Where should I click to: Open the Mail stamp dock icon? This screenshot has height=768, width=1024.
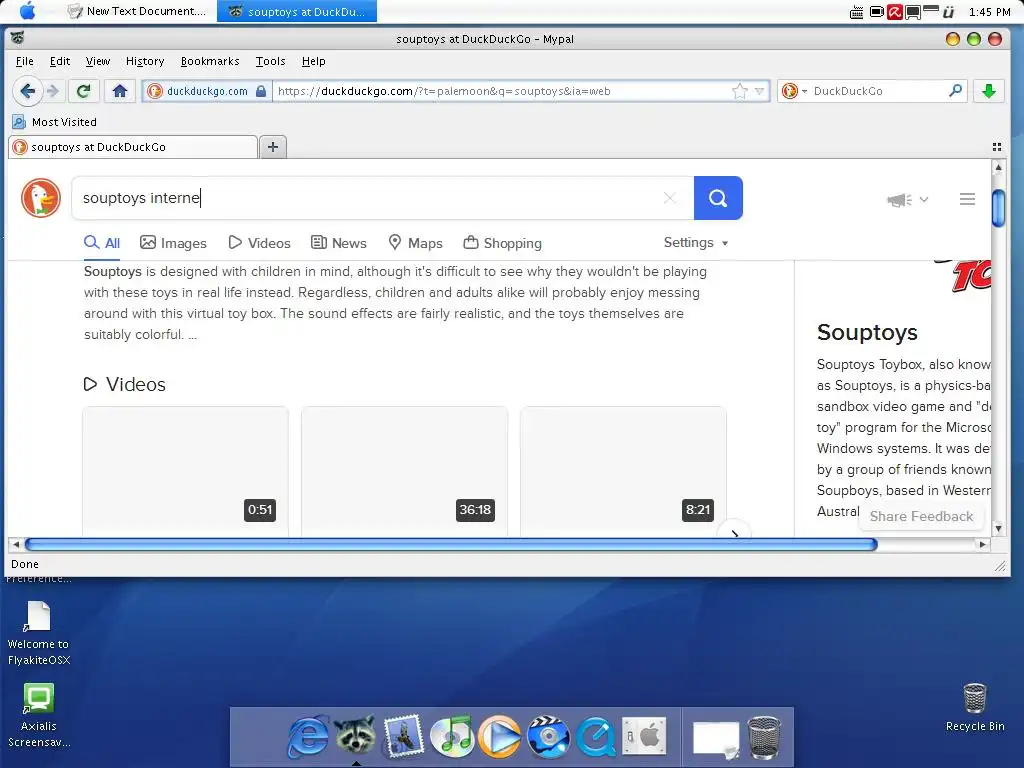(x=404, y=736)
